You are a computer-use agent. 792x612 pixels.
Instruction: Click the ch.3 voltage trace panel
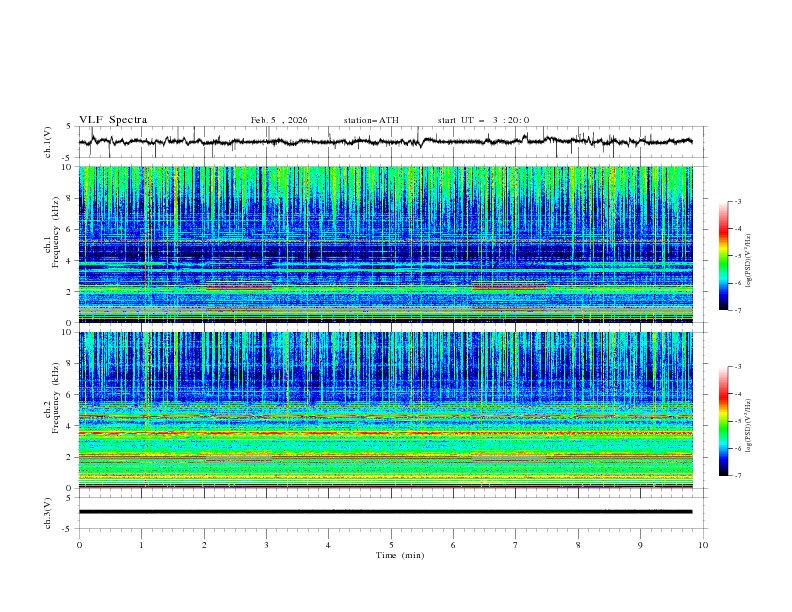click(x=392, y=513)
